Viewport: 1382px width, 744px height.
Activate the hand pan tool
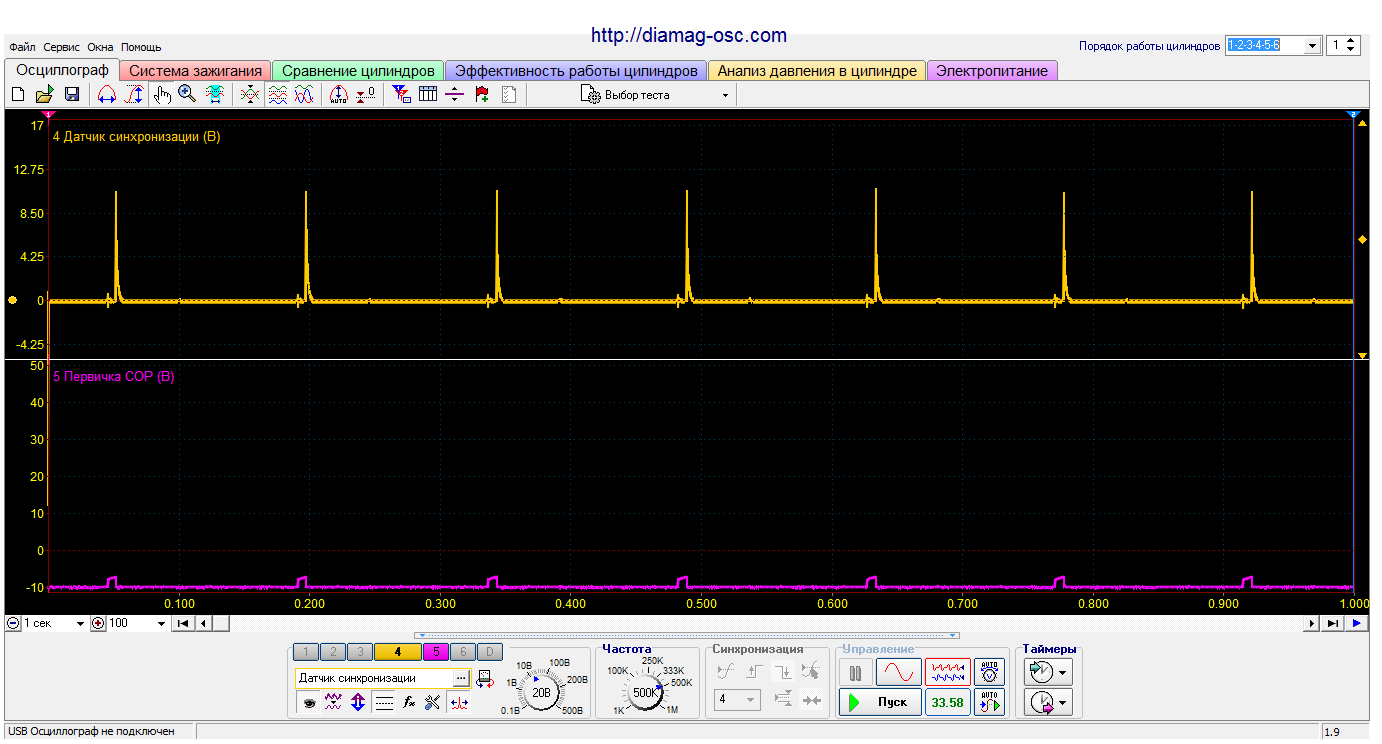click(162, 94)
